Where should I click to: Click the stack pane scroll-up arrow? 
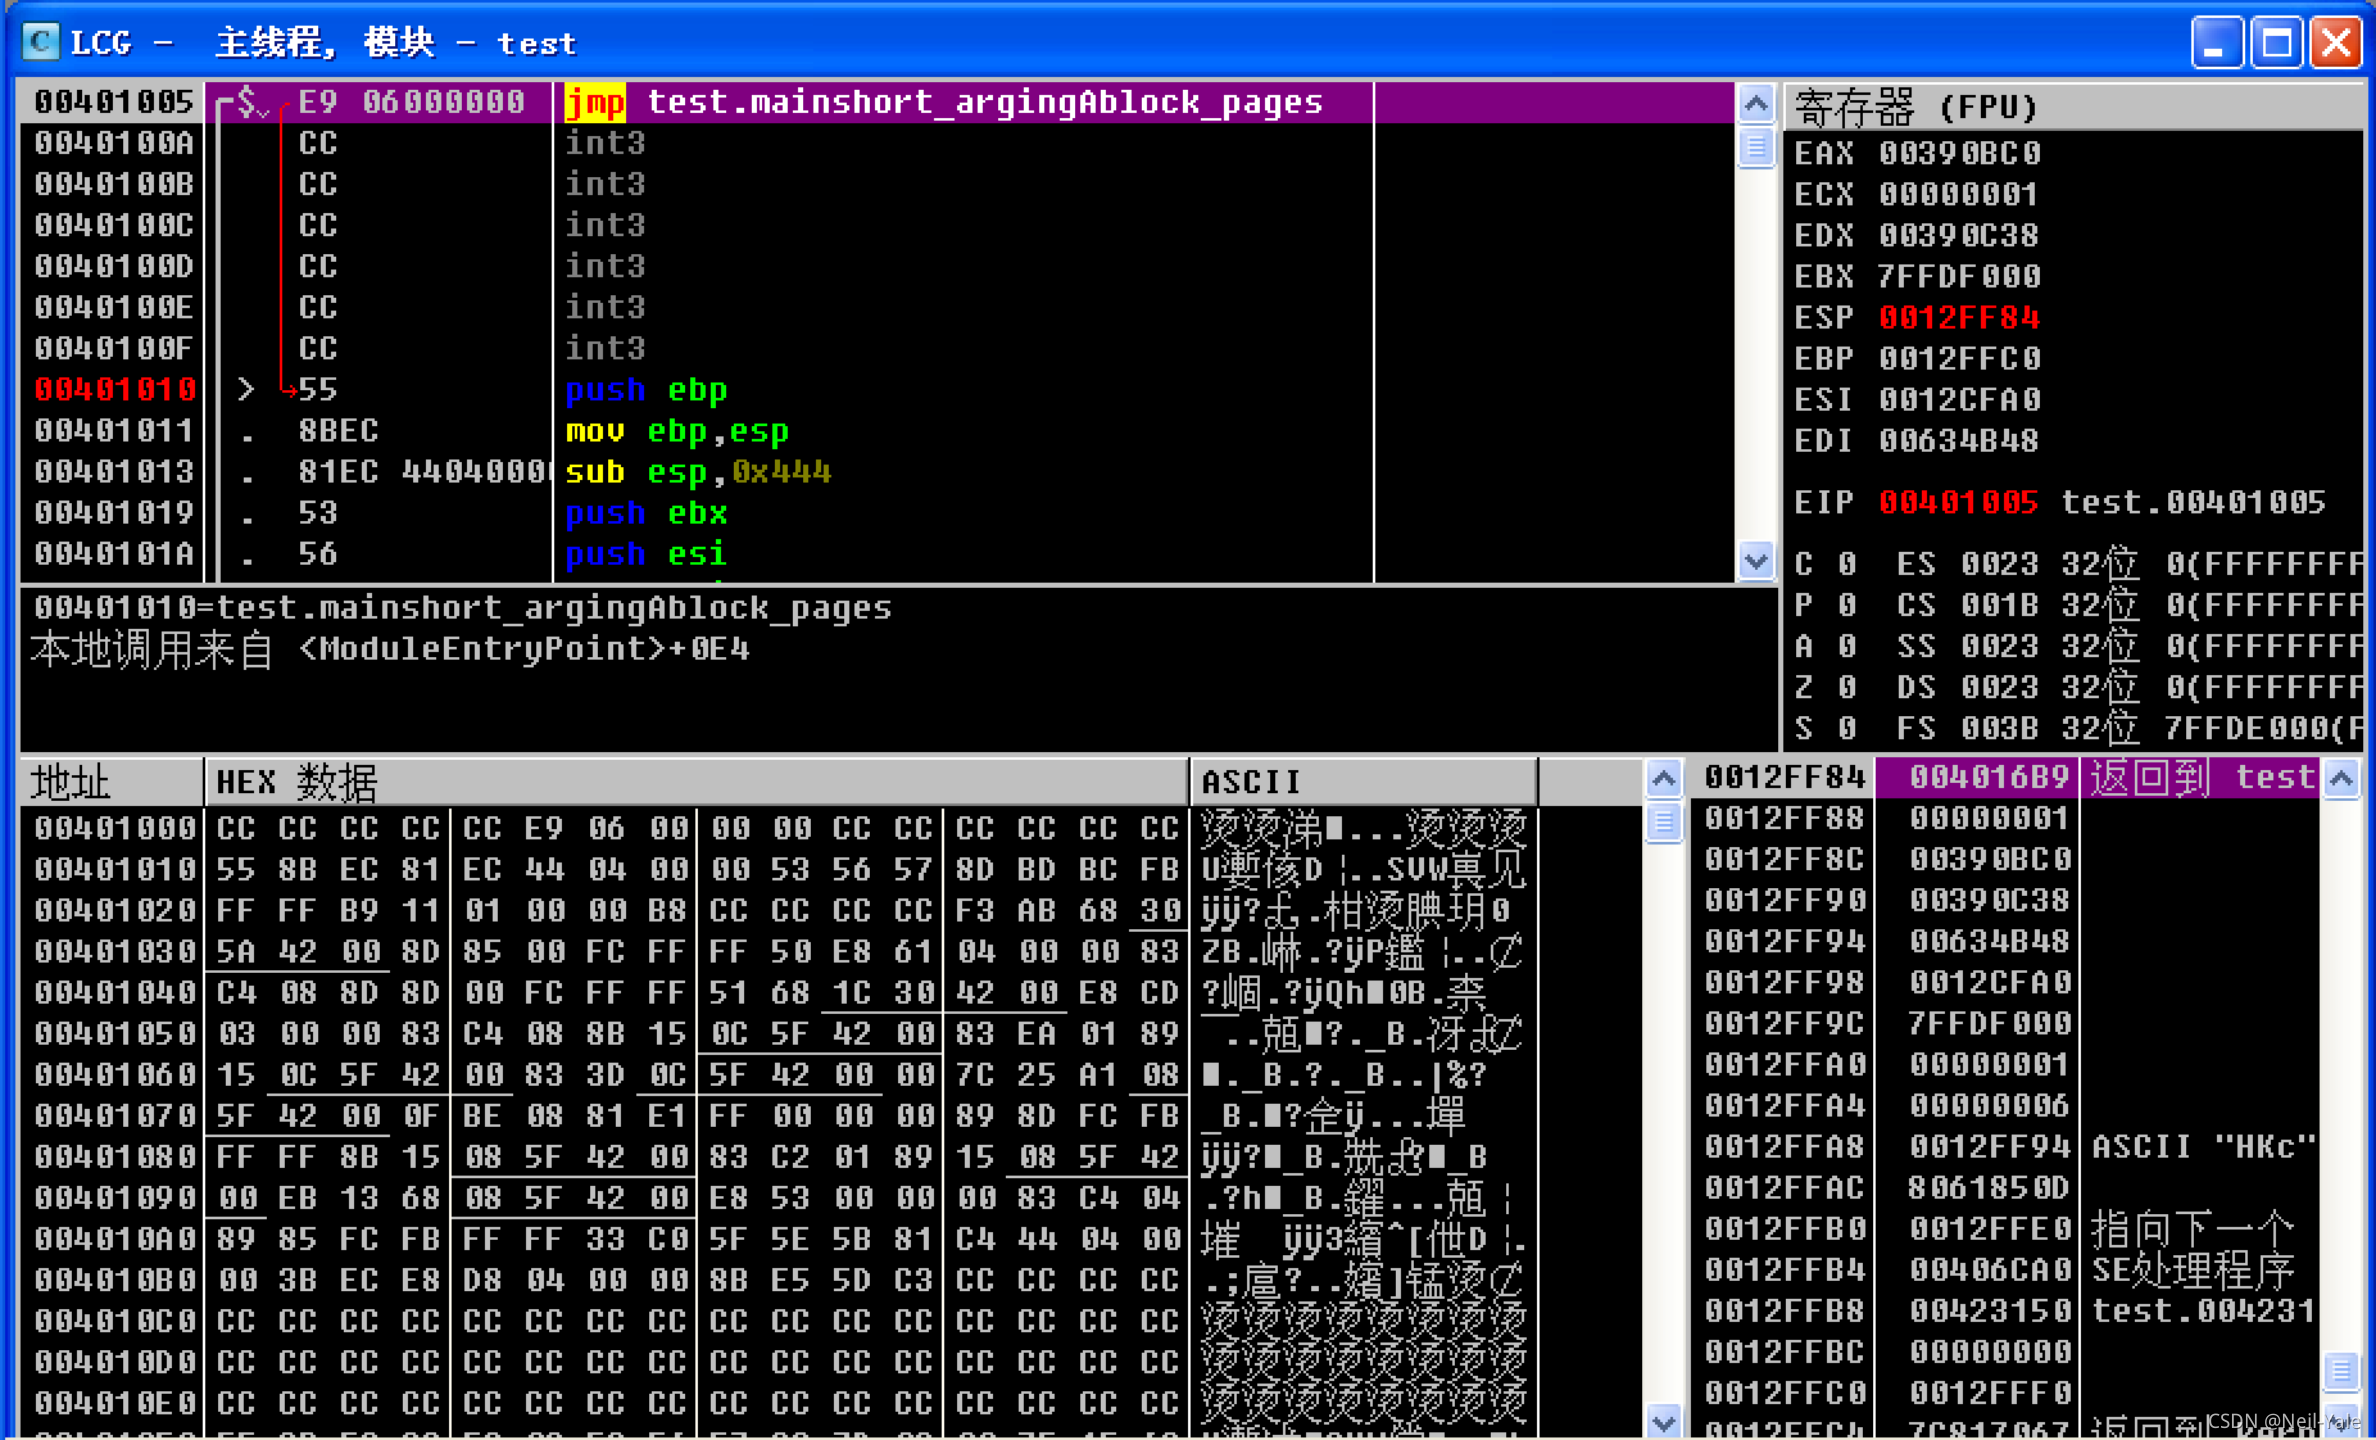point(2341,778)
